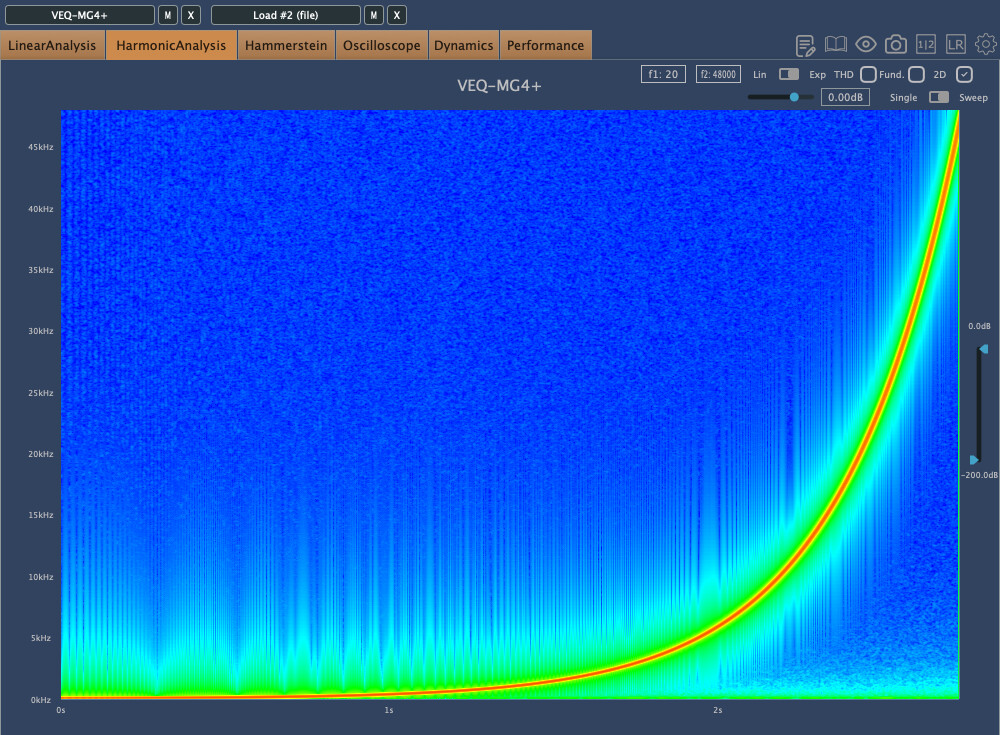This screenshot has height=735, width=1000.
Task: Mute the VEQ-MG4+ slot with M
Action: tap(168, 15)
